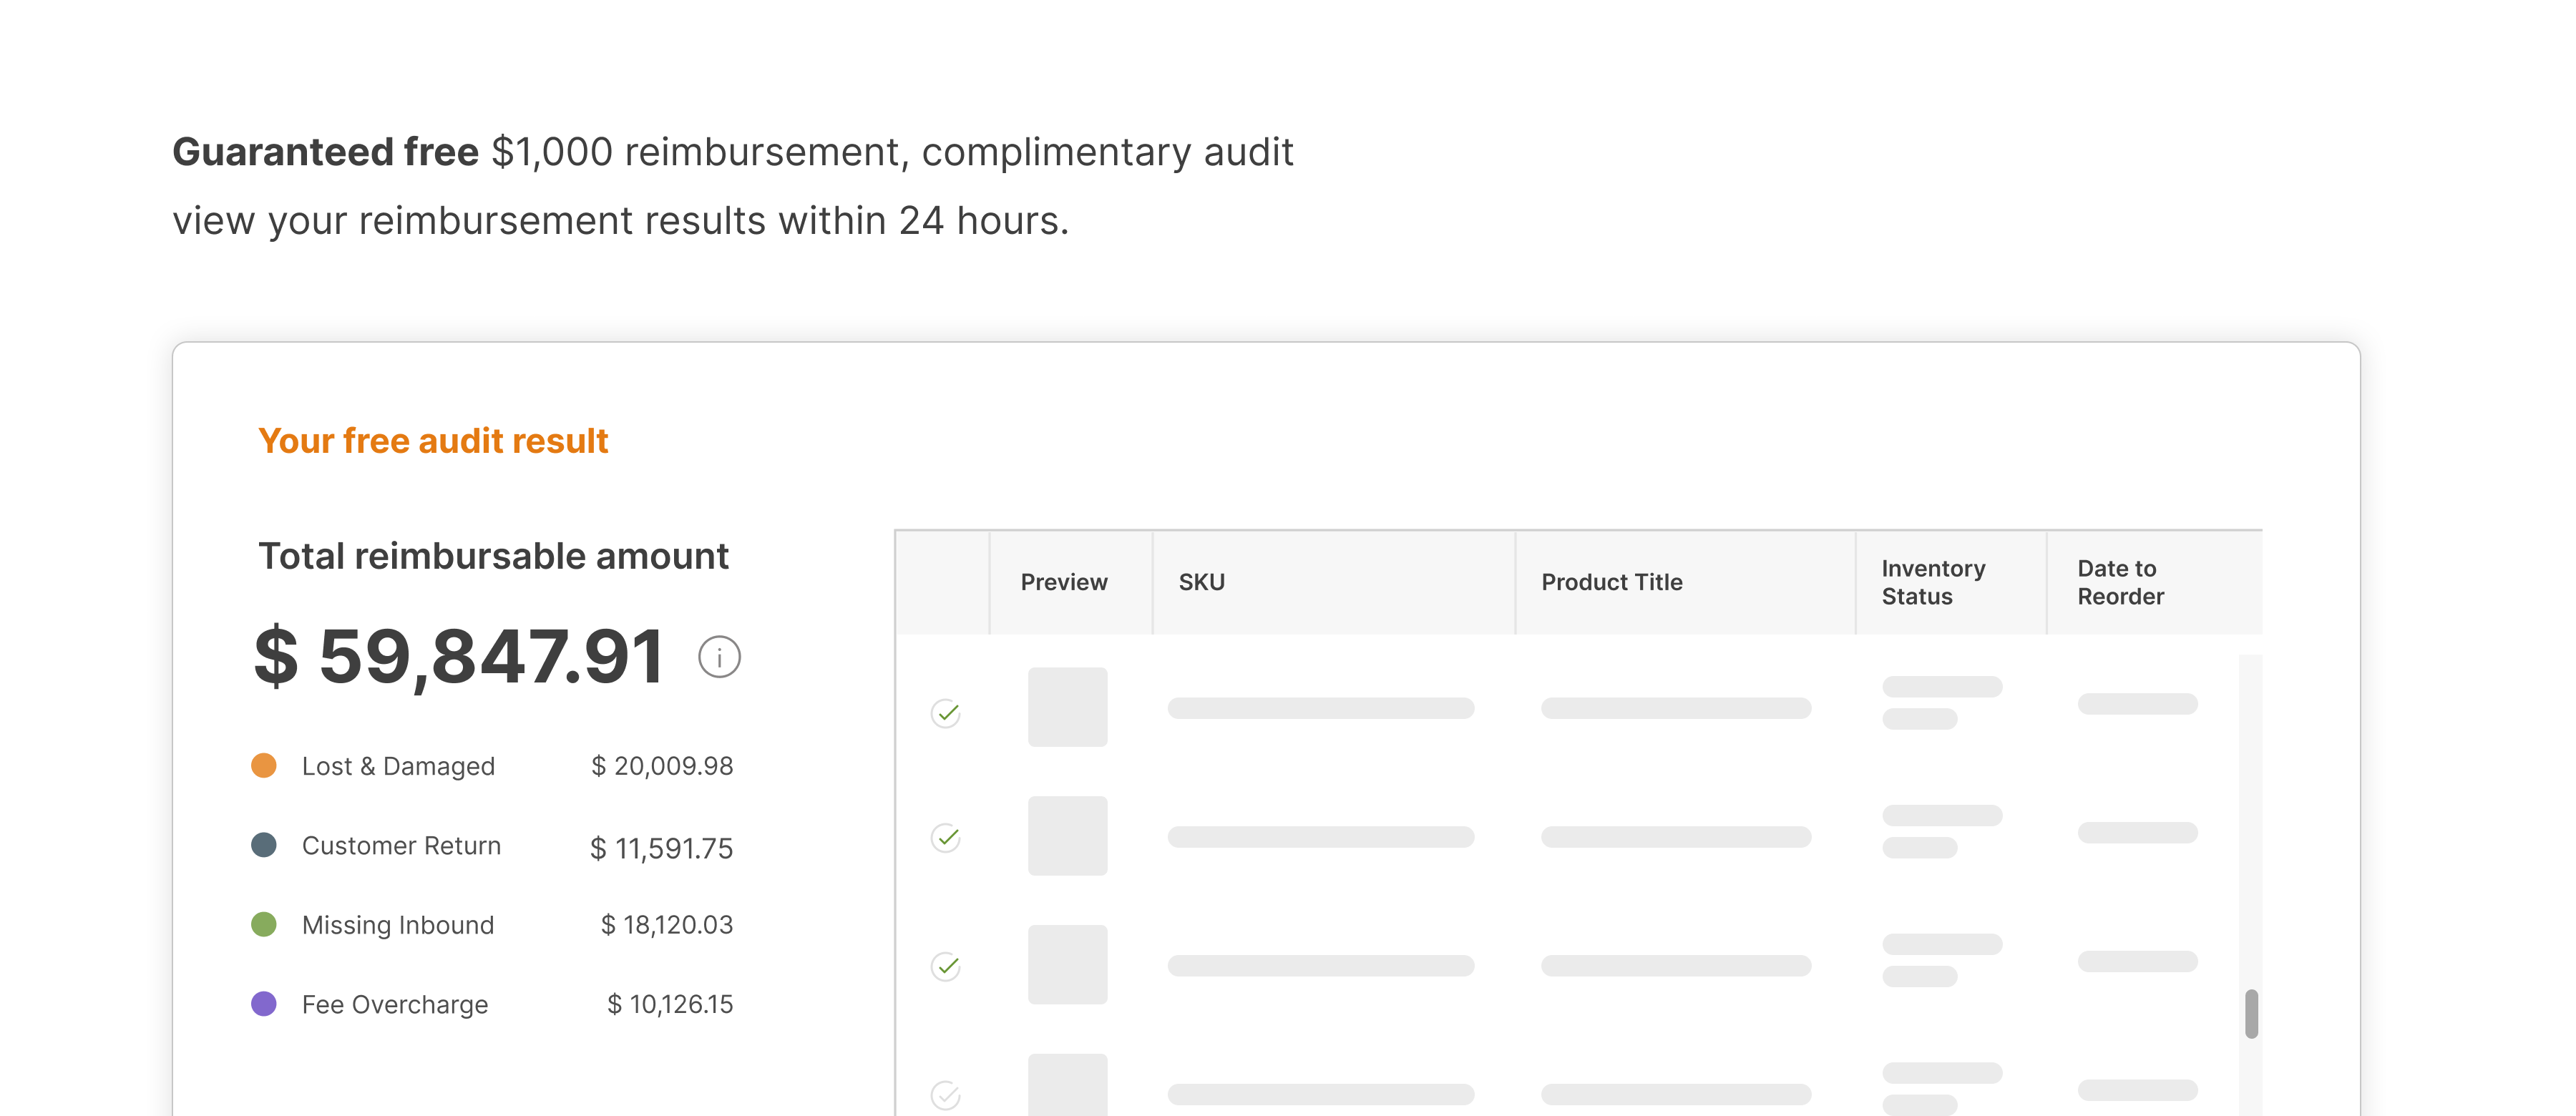This screenshot has height=1116, width=2576.
Task: Click the first row preview thumbnail
Action: pyautogui.click(x=1067, y=707)
